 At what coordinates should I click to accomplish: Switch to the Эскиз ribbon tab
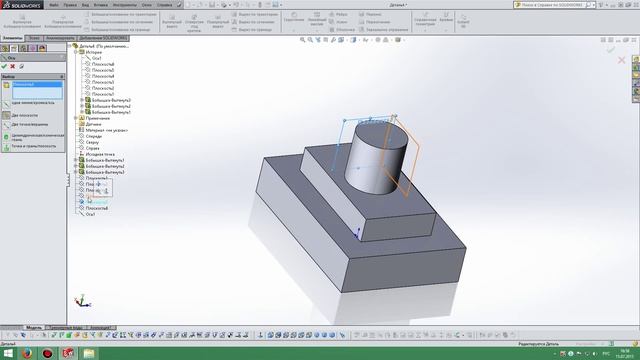pyautogui.click(x=34, y=38)
